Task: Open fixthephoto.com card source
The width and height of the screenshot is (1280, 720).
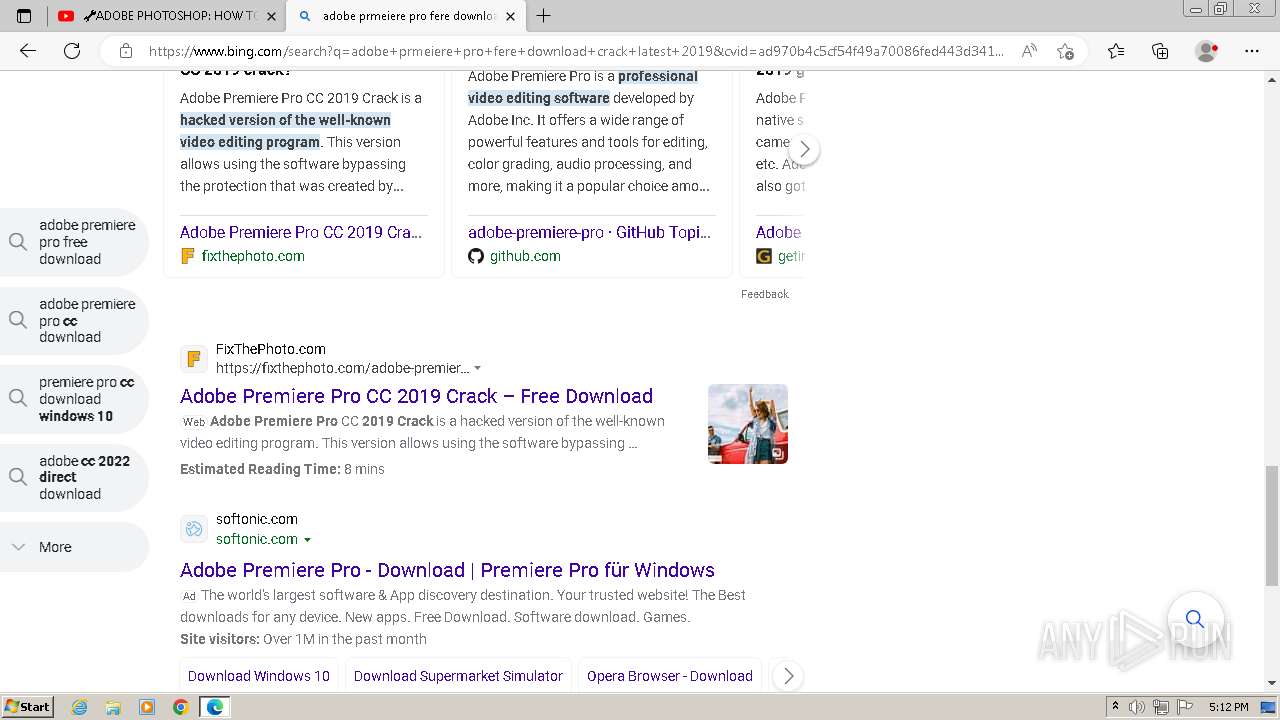Action: tap(253, 256)
